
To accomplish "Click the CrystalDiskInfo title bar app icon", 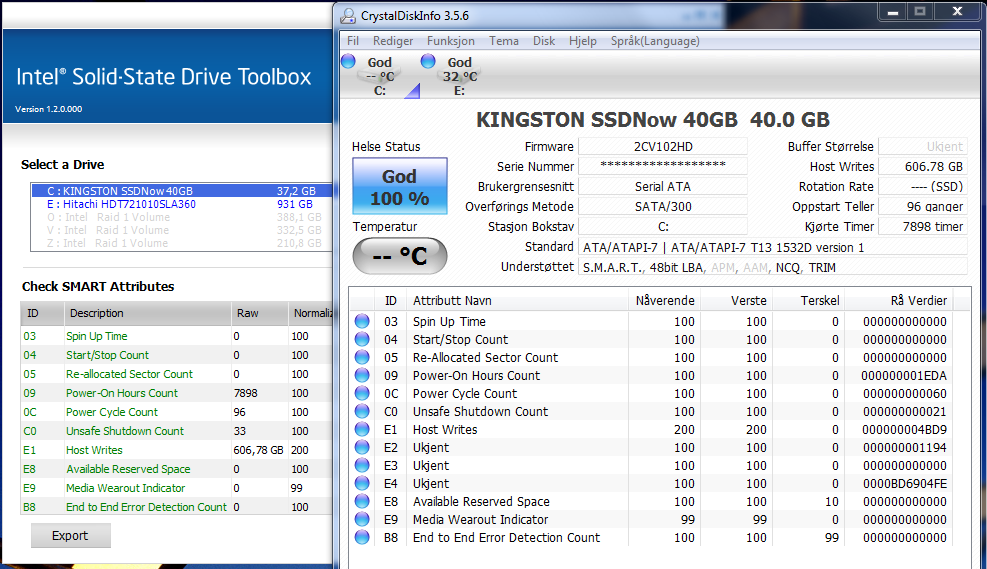I will [348, 16].
